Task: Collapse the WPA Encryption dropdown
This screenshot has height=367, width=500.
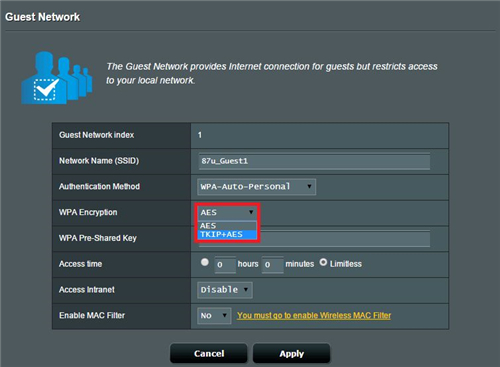Action: (x=227, y=212)
